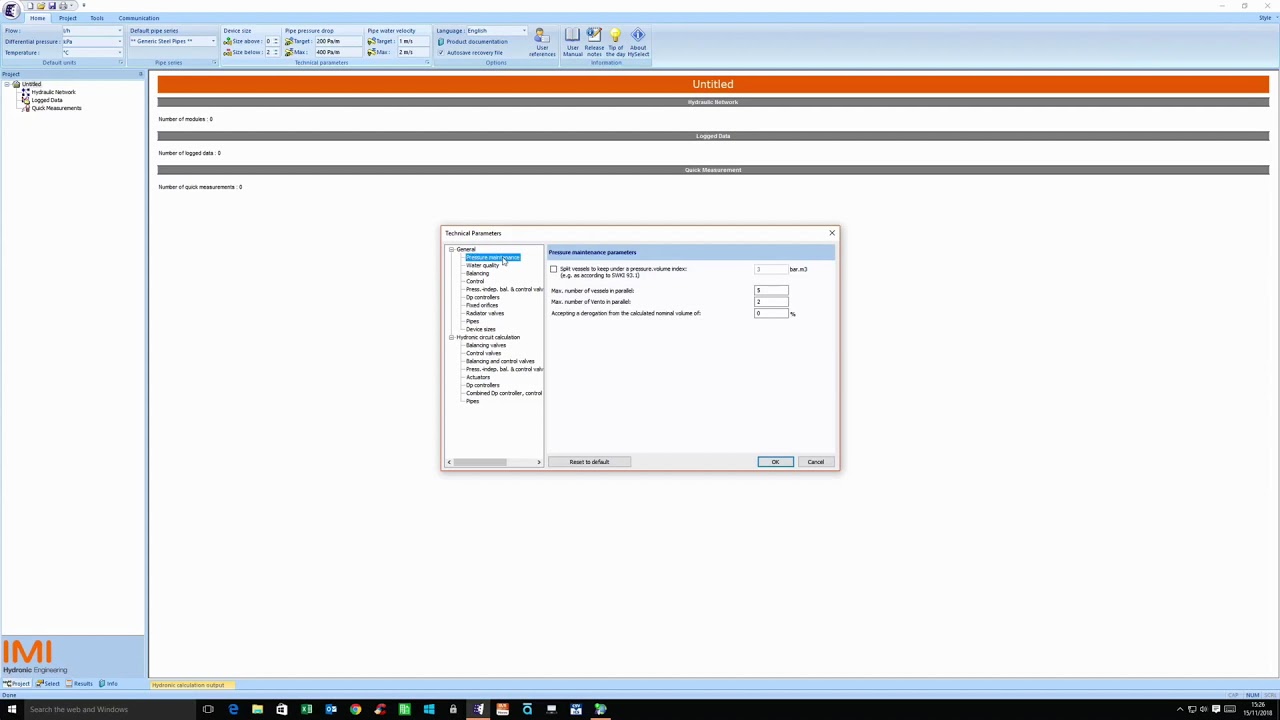Open Technical parameters group dialog launcher
1280x720 pixels.
(427, 63)
